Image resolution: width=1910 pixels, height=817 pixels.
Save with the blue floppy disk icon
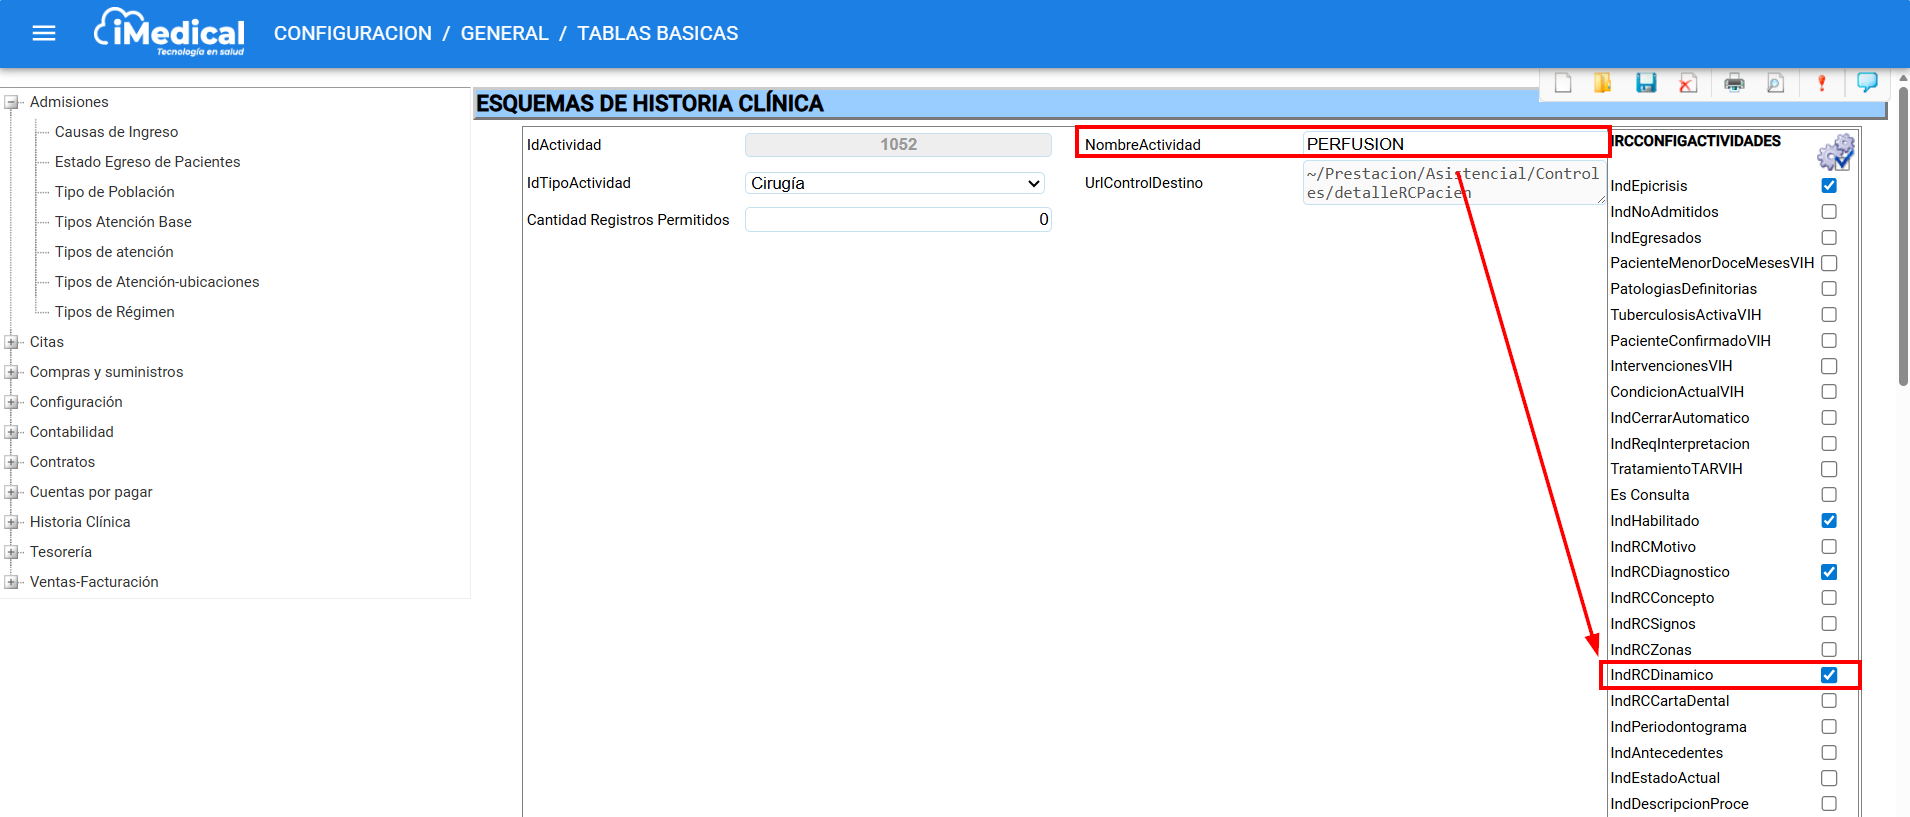pyautogui.click(x=1646, y=83)
